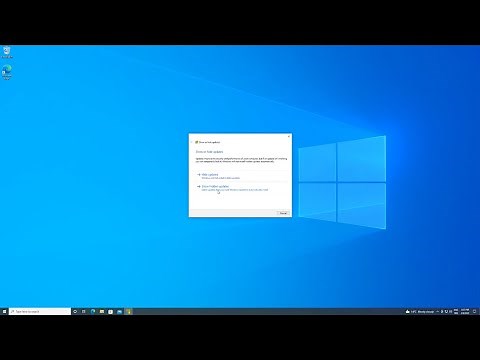The image size is (480, 360).
Task: Choose the Hide updates option
Action: [x=241, y=176]
